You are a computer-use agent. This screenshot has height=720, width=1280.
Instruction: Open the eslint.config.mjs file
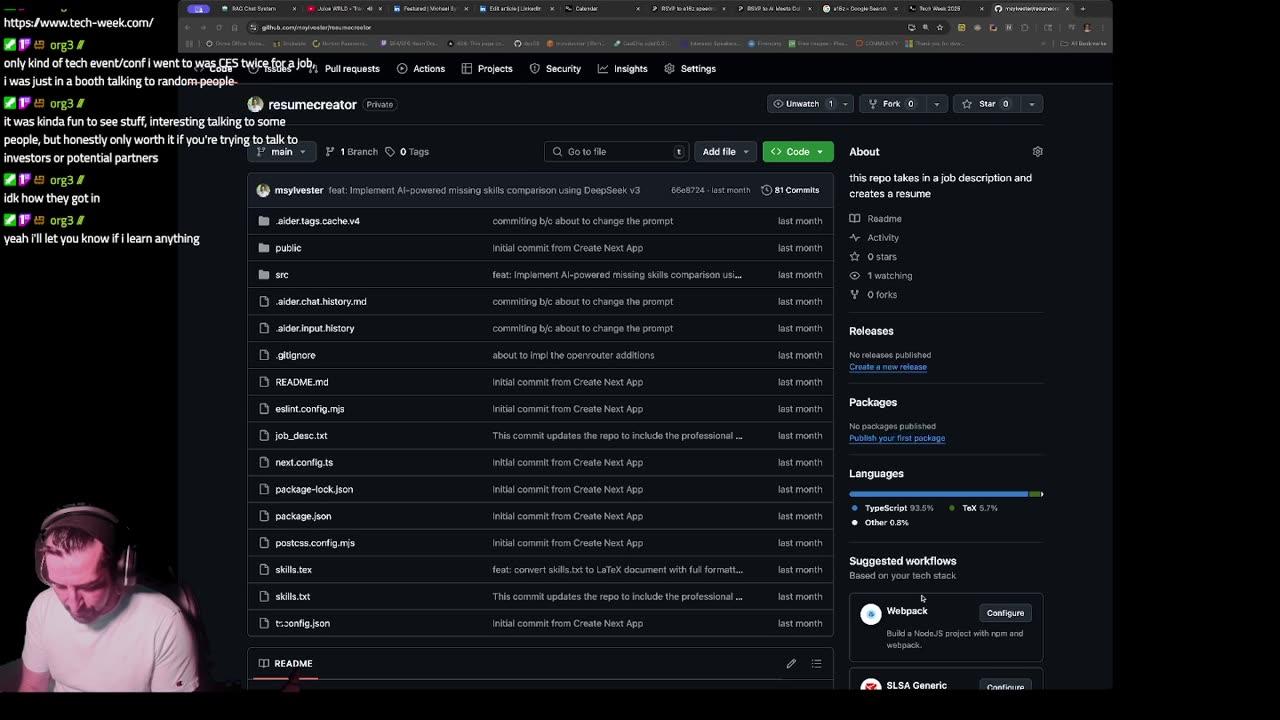click(310, 409)
